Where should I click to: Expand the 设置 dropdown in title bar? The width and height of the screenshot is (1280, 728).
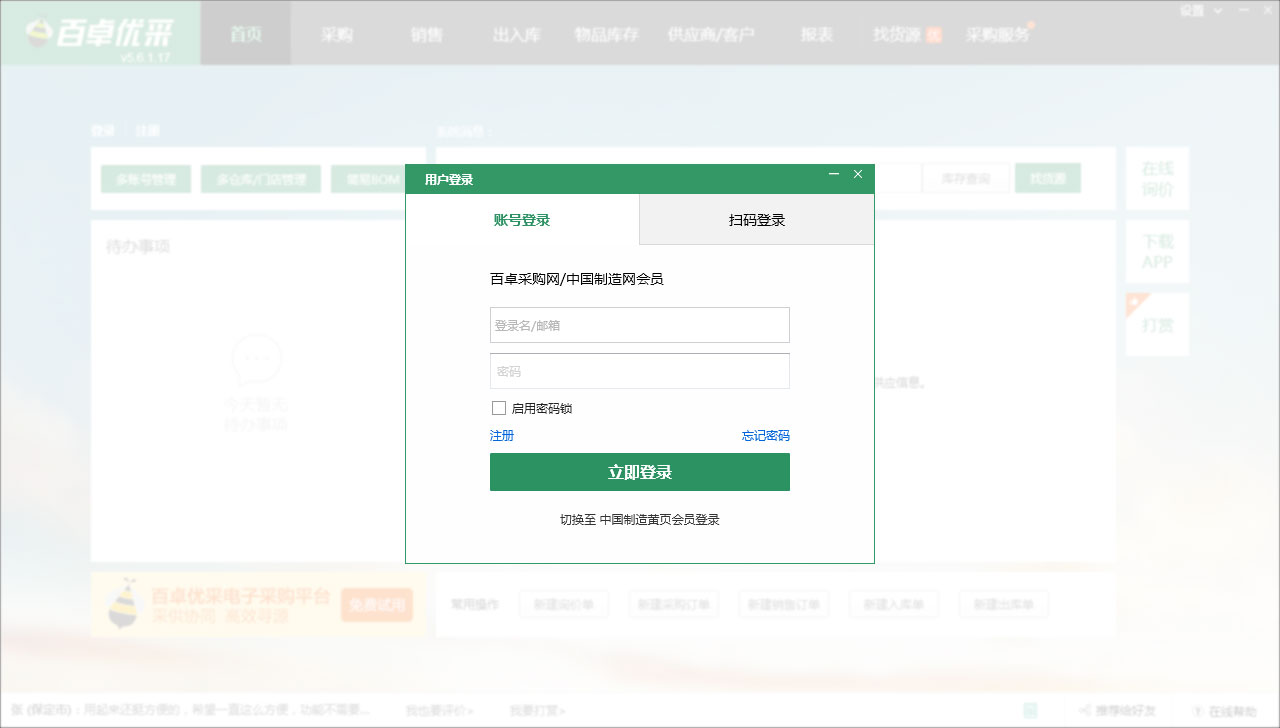pos(1200,11)
